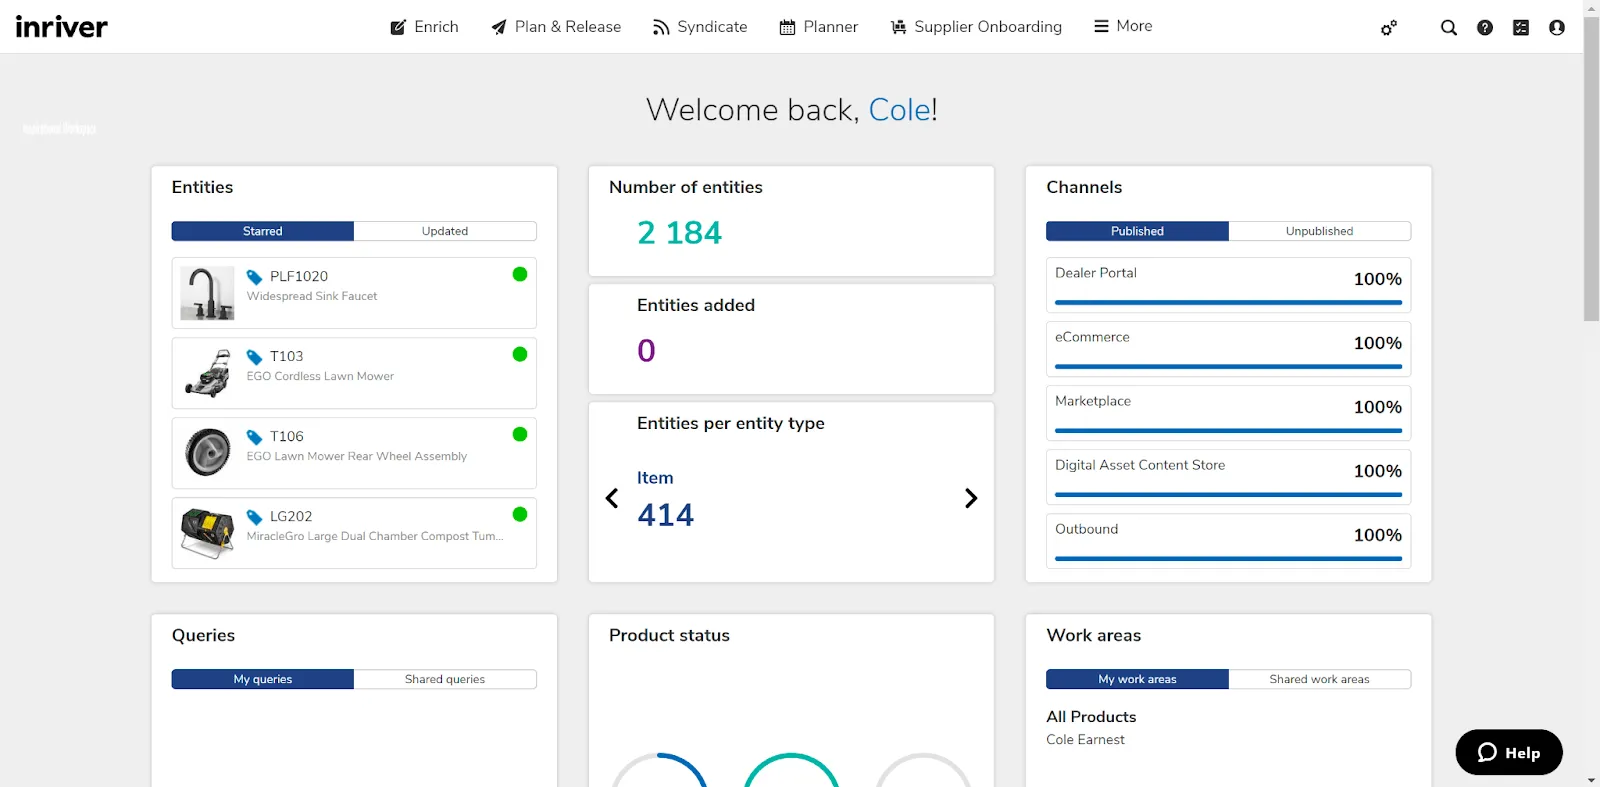Click the "Digital Asset Content Store" channel name

[x=1140, y=465]
